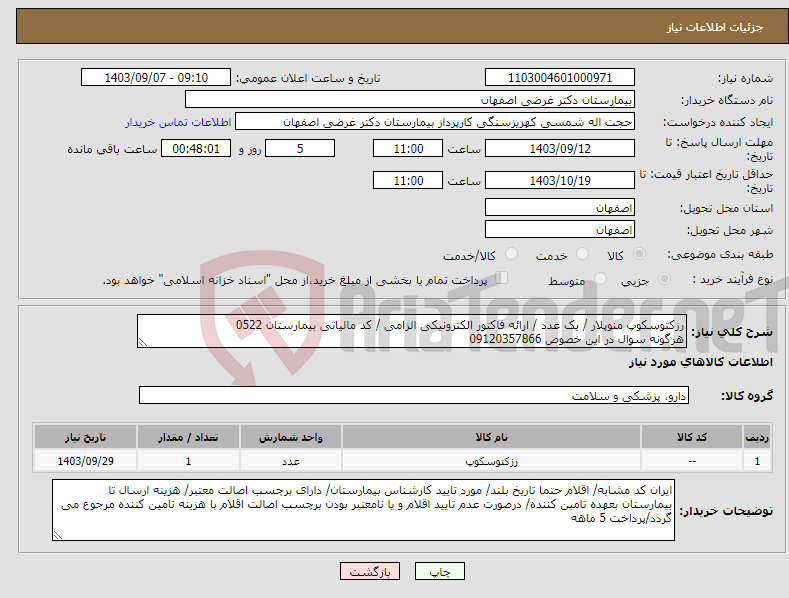Click the شماره نیاز label
The width and height of the screenshot is (789, 598).
[x=745, y=79]
